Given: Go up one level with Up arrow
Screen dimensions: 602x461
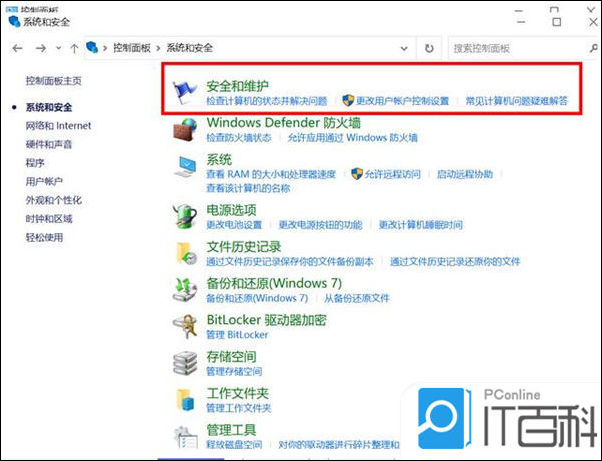Looking at the screenshot, I should click(x=74, y=48).
